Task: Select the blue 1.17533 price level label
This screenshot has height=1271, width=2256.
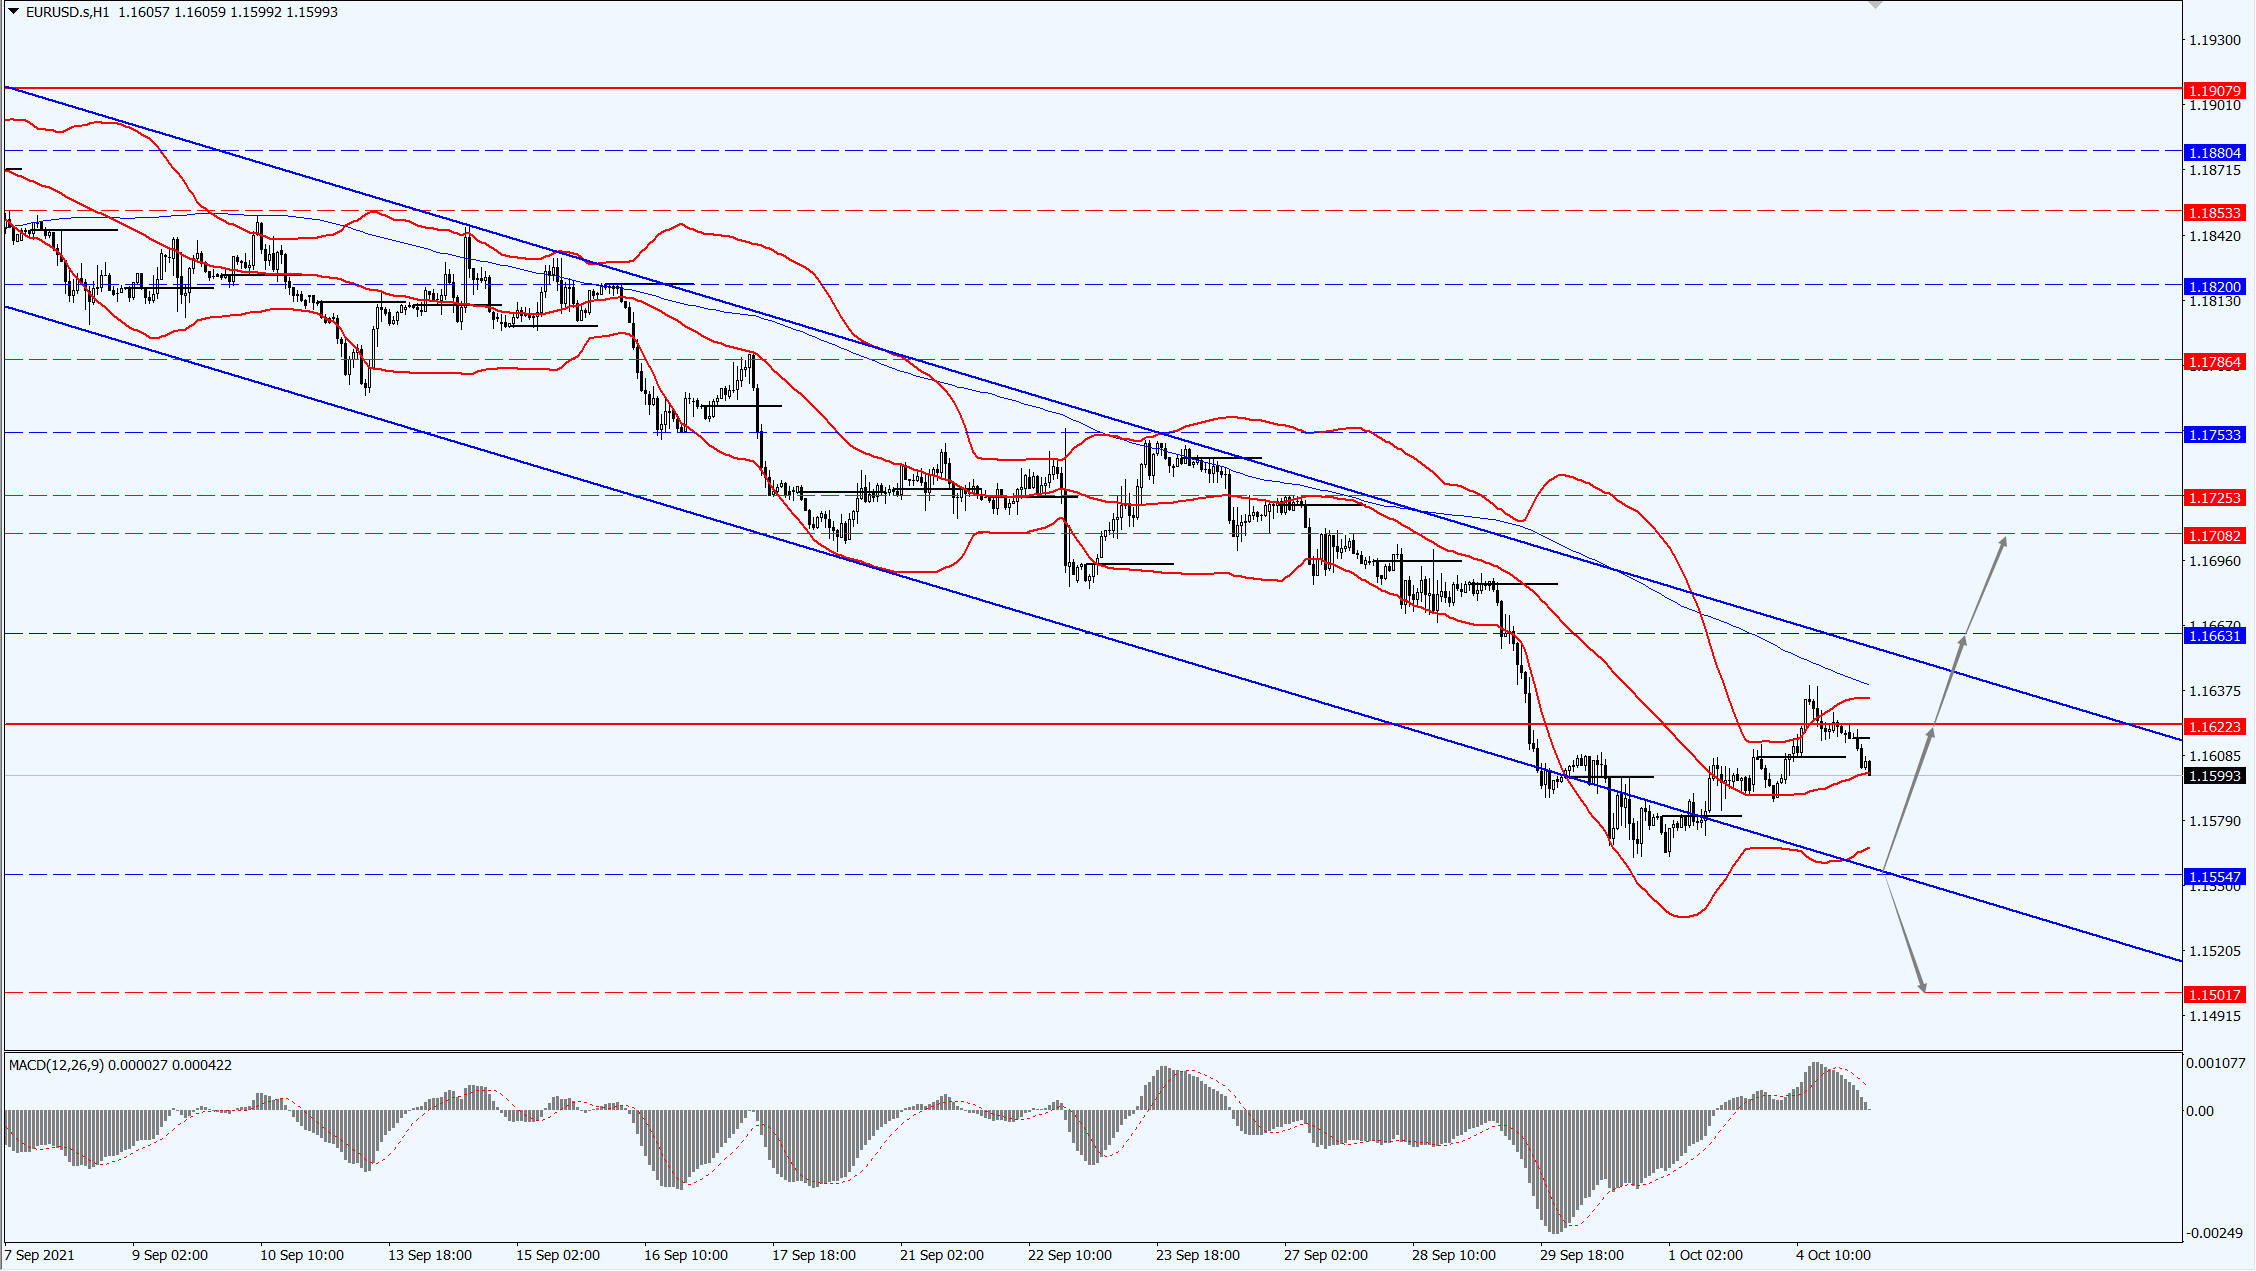Action: pyautogui.click(x=2215, y=435)
